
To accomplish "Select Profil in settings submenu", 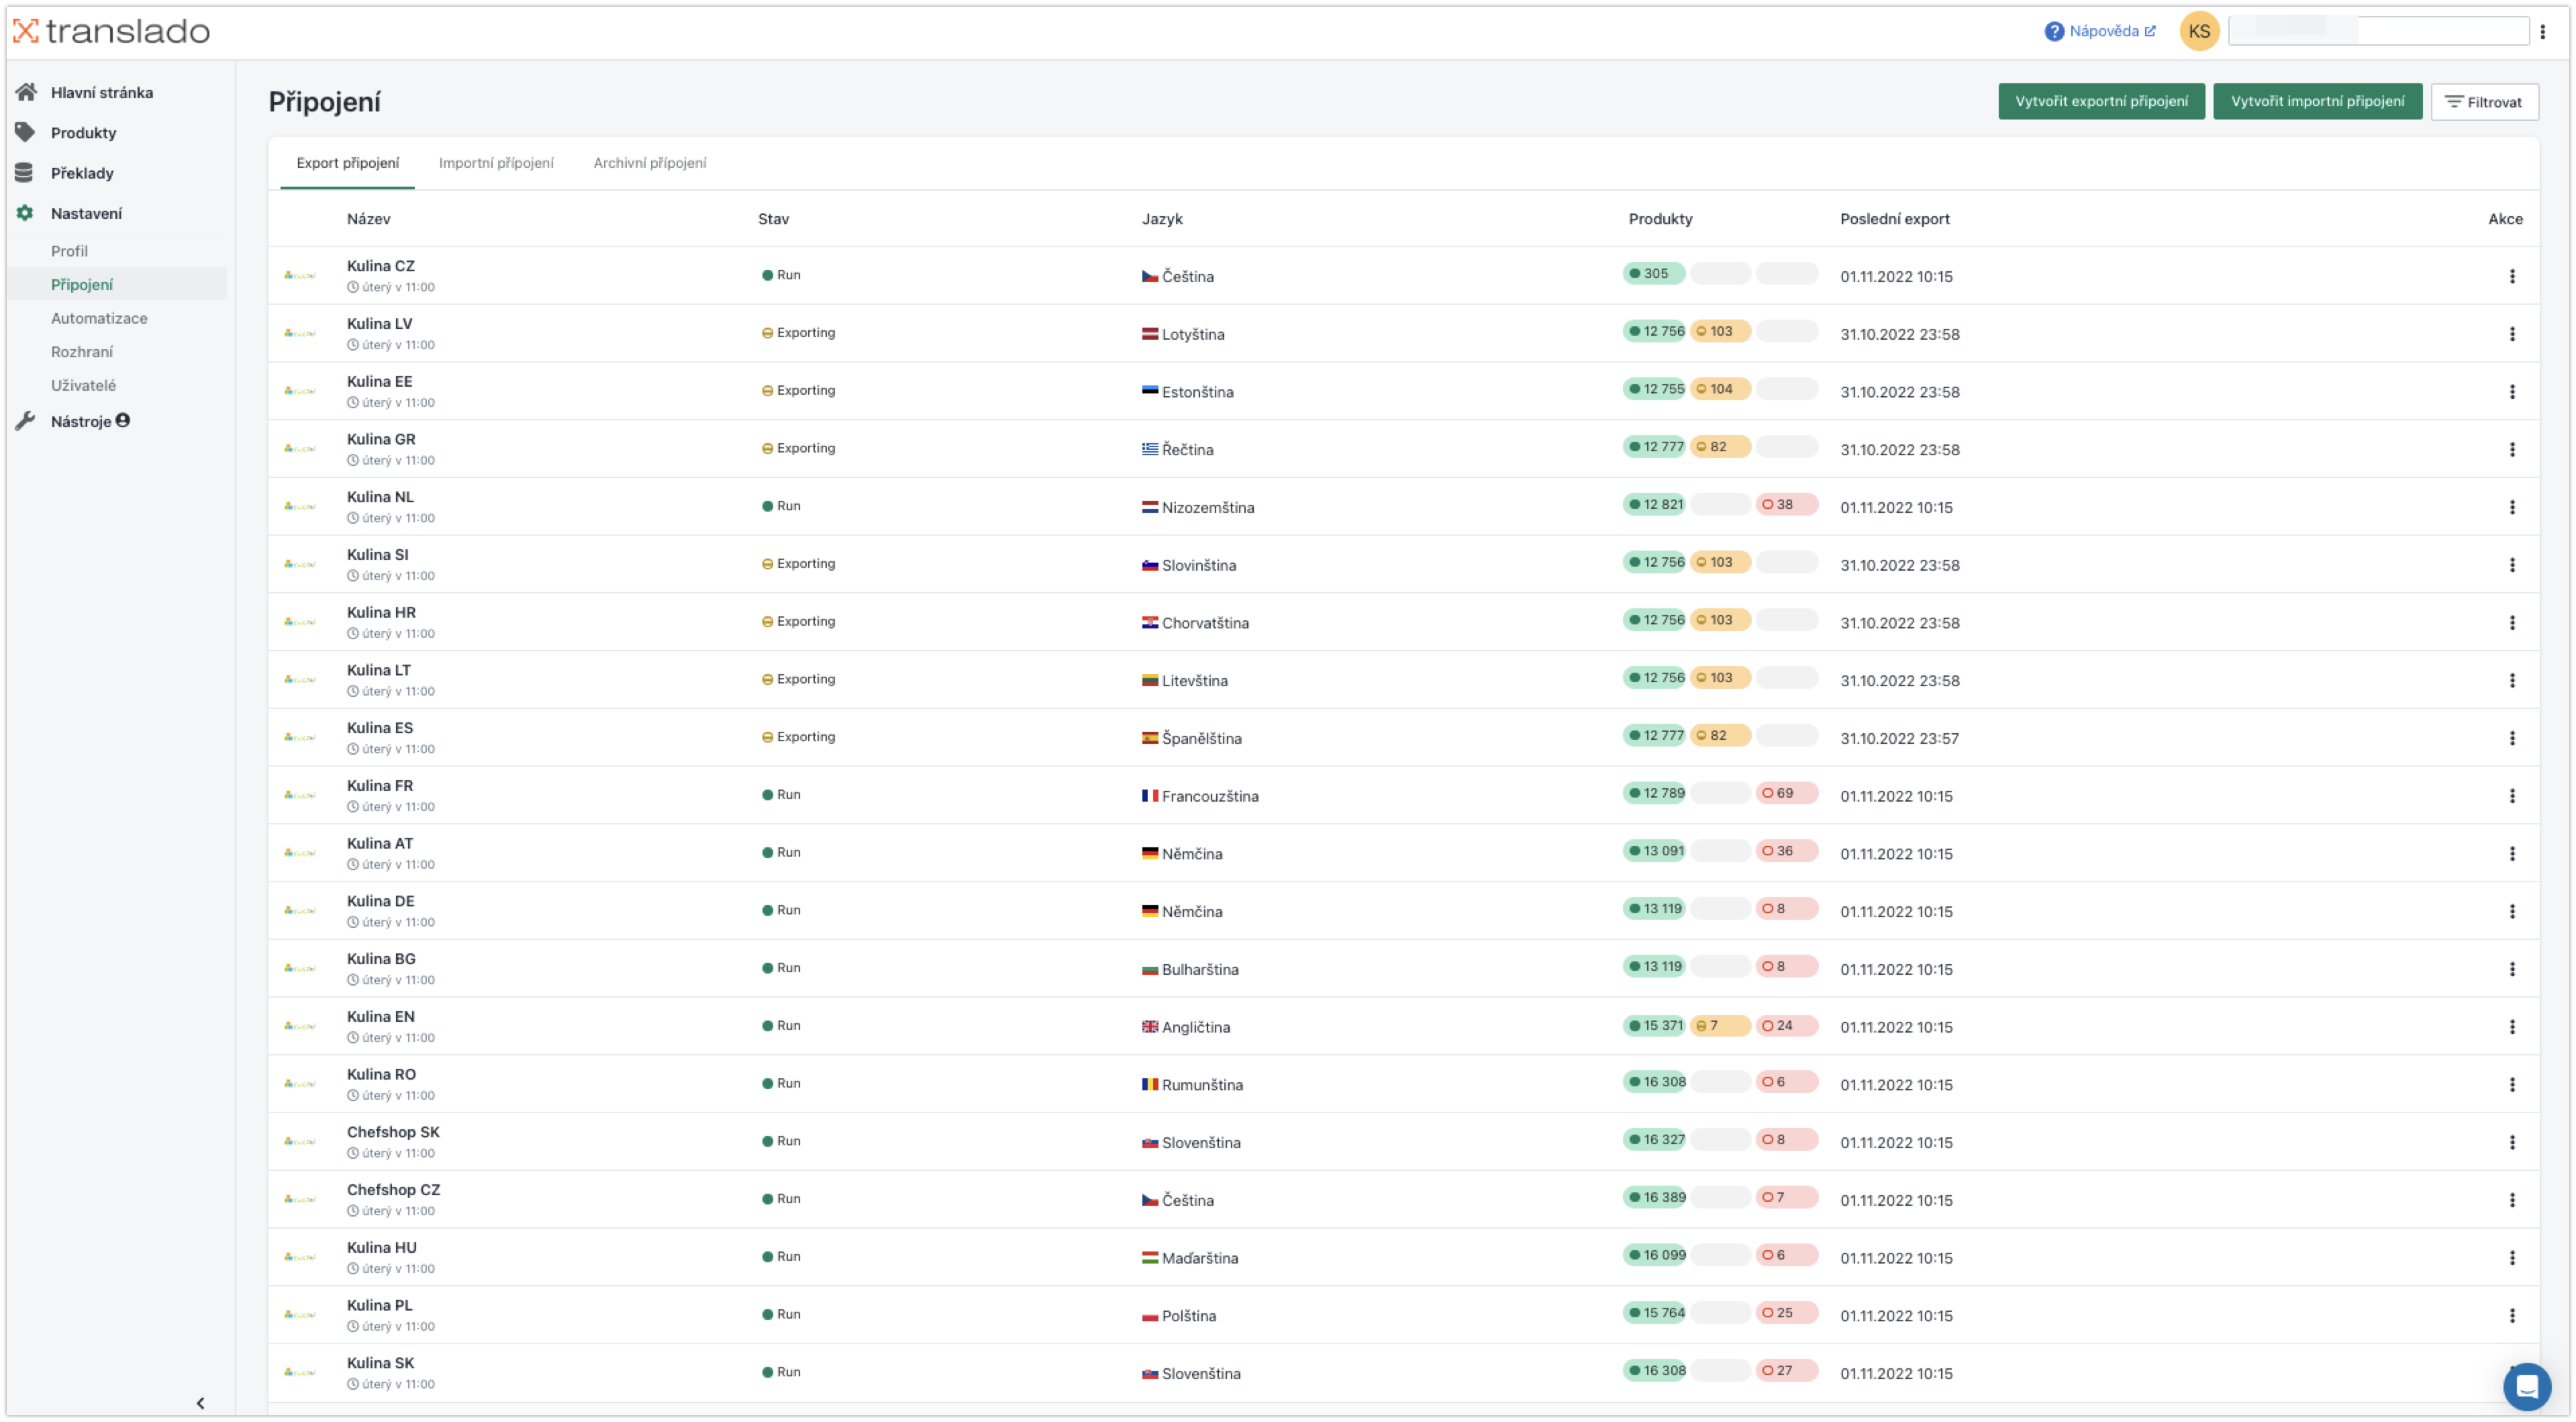I will click(x=69, y=251).
